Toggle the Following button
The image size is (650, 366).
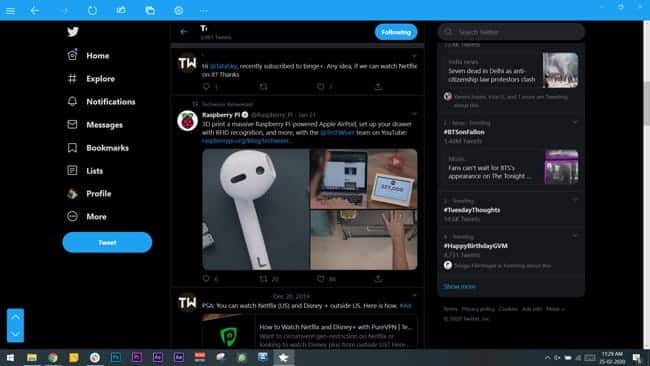point(396,32)
